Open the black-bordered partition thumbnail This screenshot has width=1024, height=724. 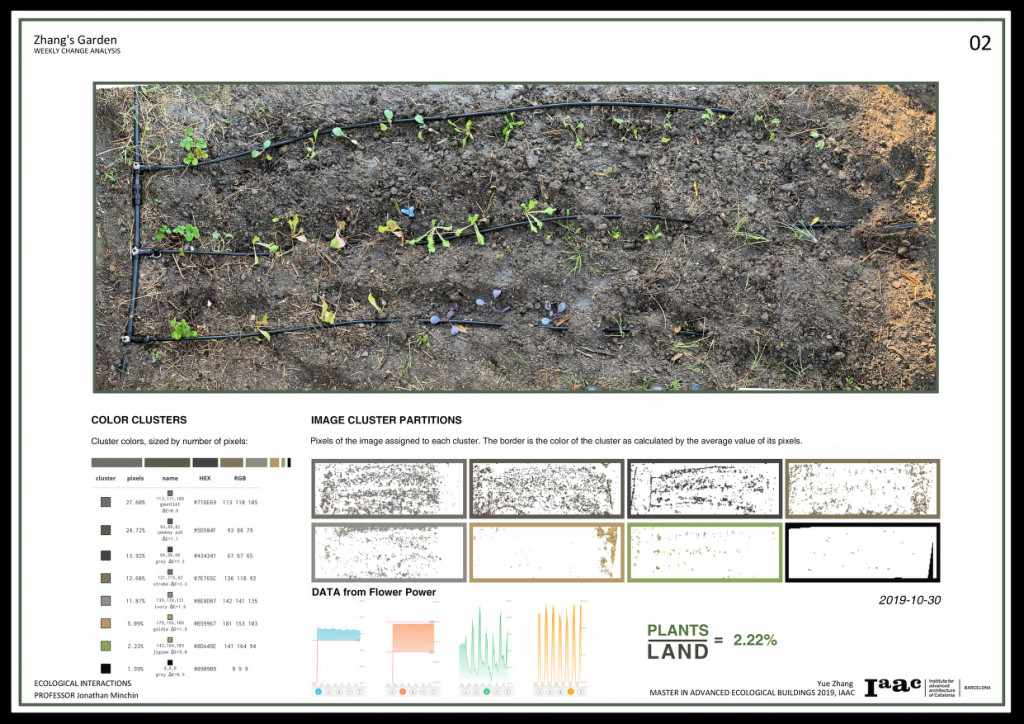(x=862, y=552)
